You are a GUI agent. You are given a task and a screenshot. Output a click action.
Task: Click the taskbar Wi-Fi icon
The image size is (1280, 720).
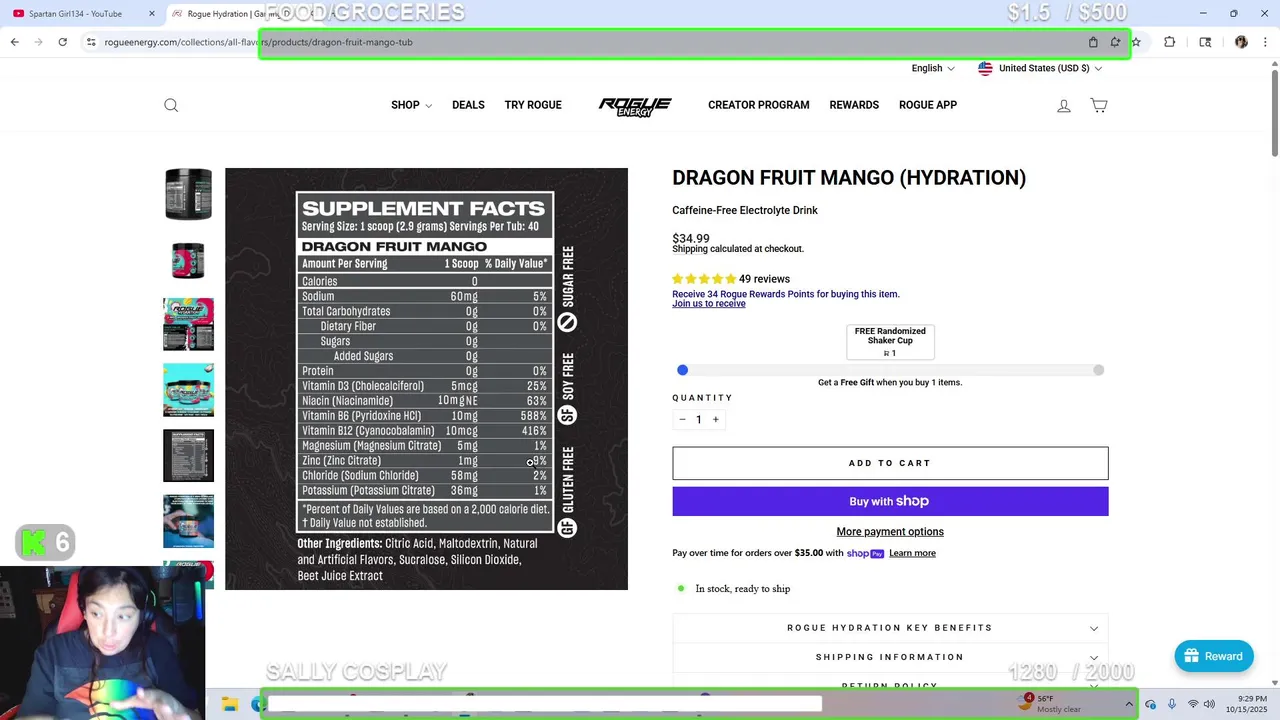coord(1192,704)
